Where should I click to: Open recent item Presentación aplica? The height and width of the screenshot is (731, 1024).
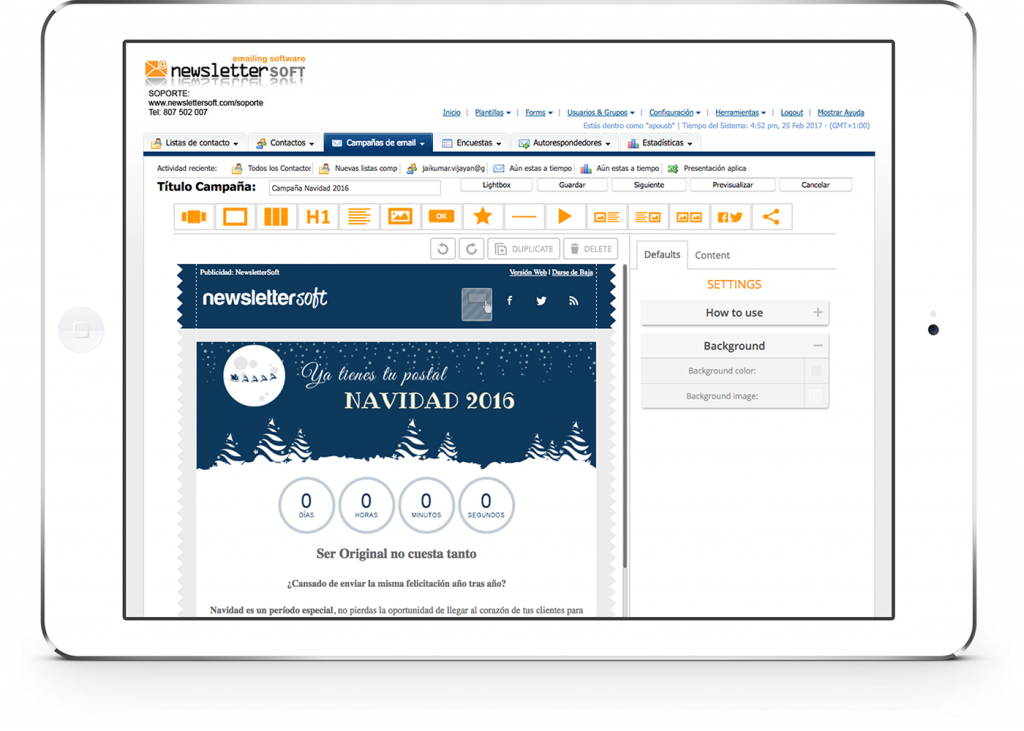pyautogui.click(x=707, y=169)
